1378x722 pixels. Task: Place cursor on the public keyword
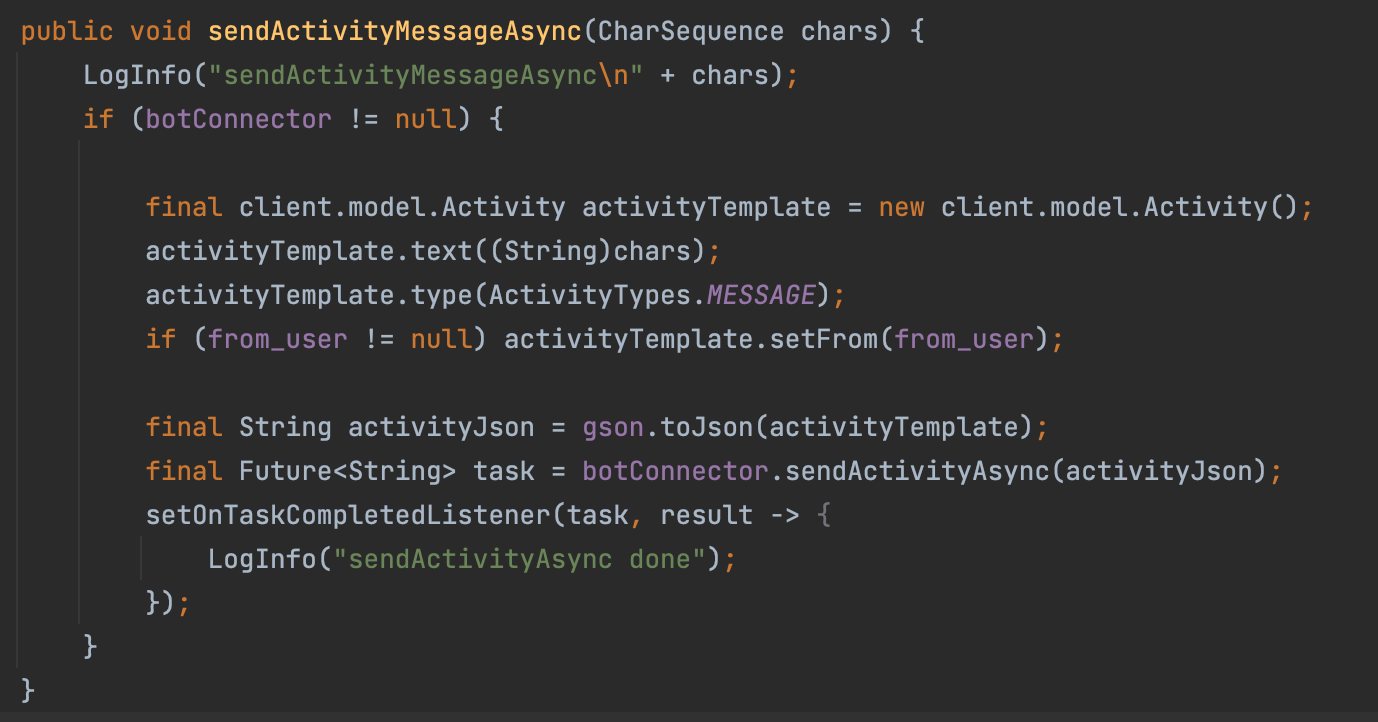(66, 31)
